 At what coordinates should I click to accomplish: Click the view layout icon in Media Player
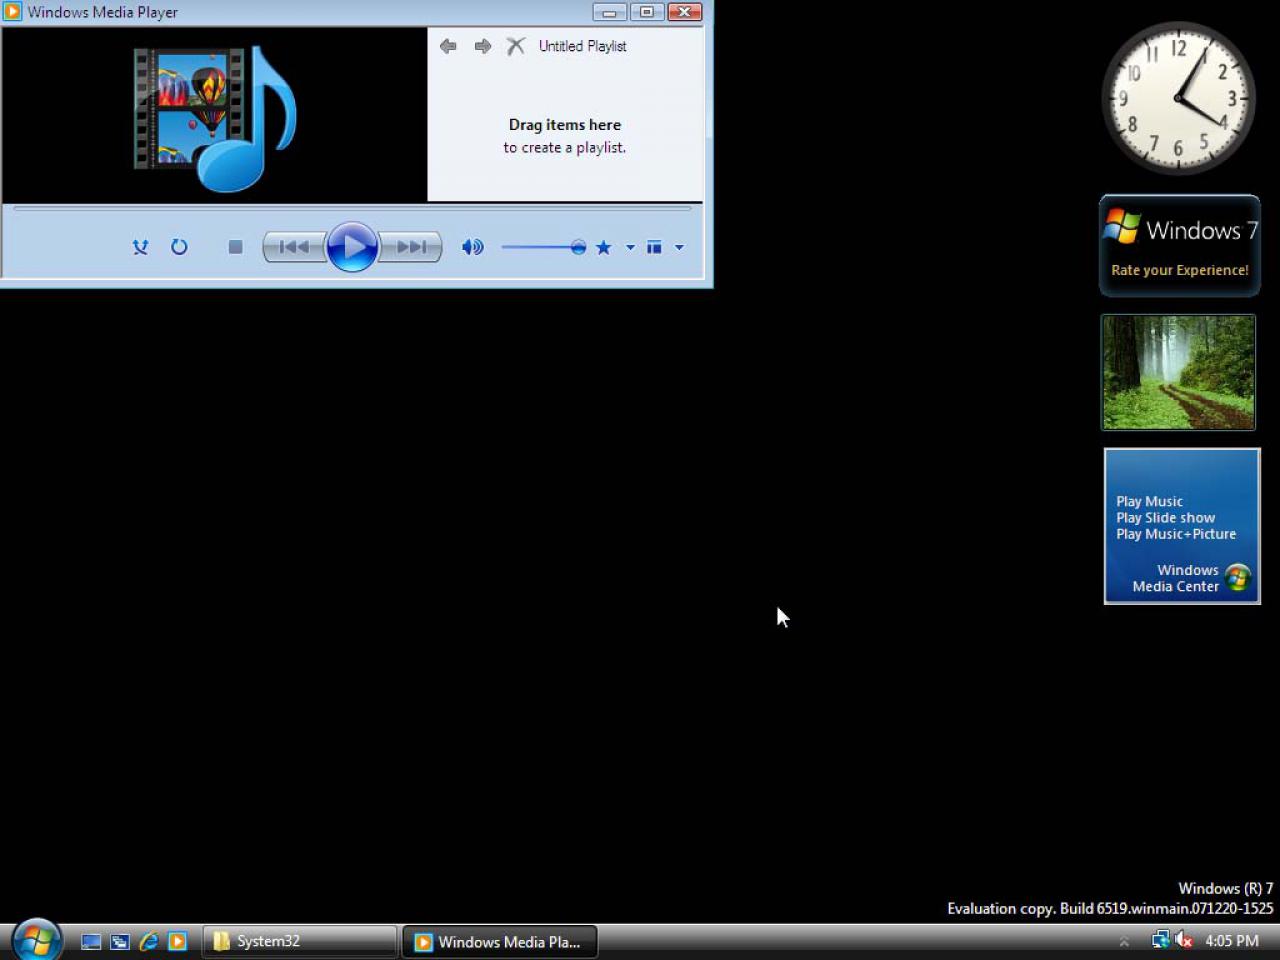(654, 247)
